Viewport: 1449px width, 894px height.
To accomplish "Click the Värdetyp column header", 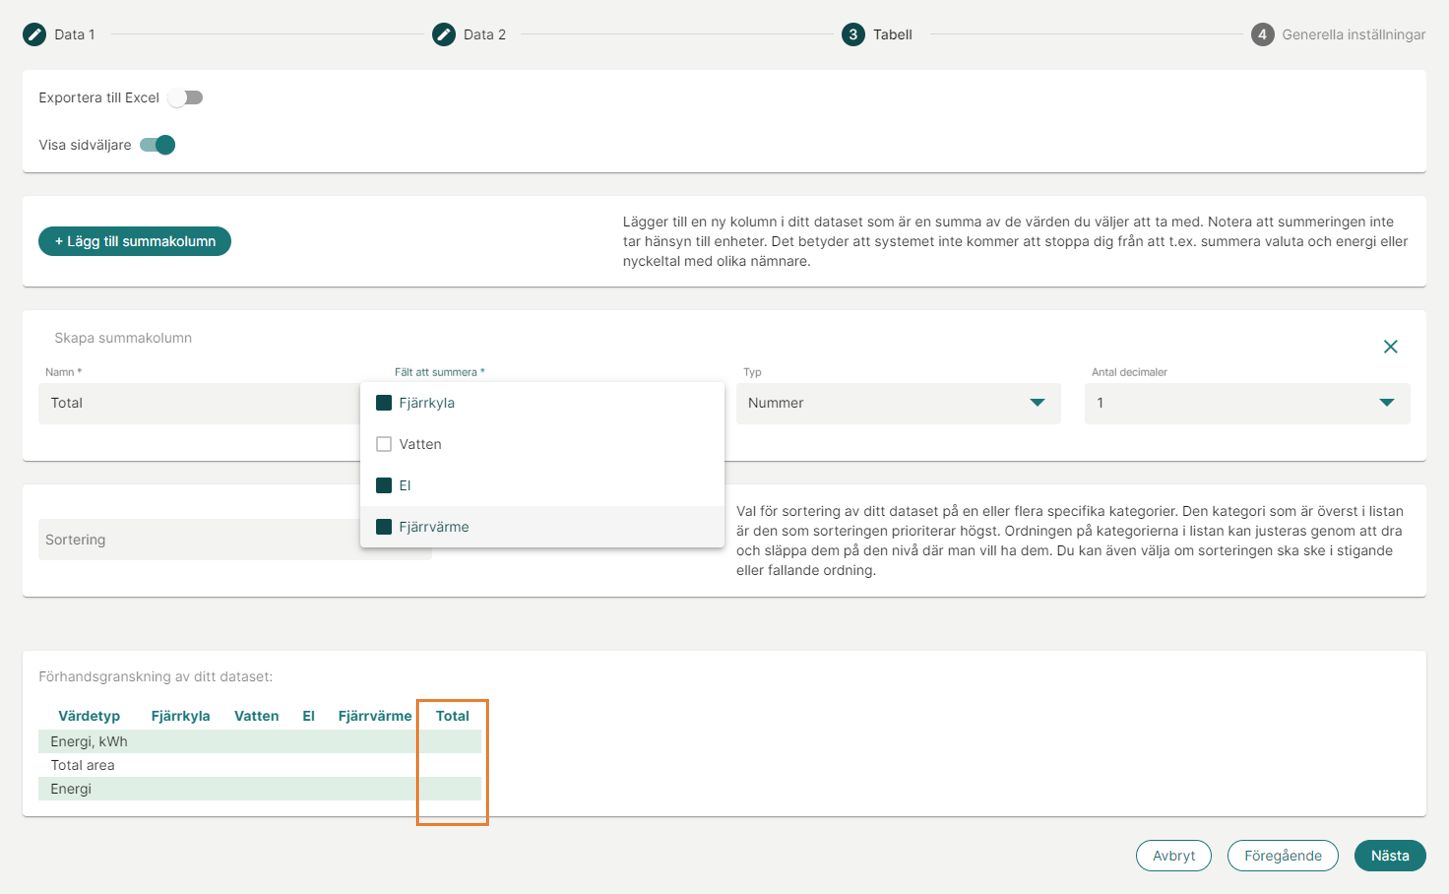I will [89, 716].
